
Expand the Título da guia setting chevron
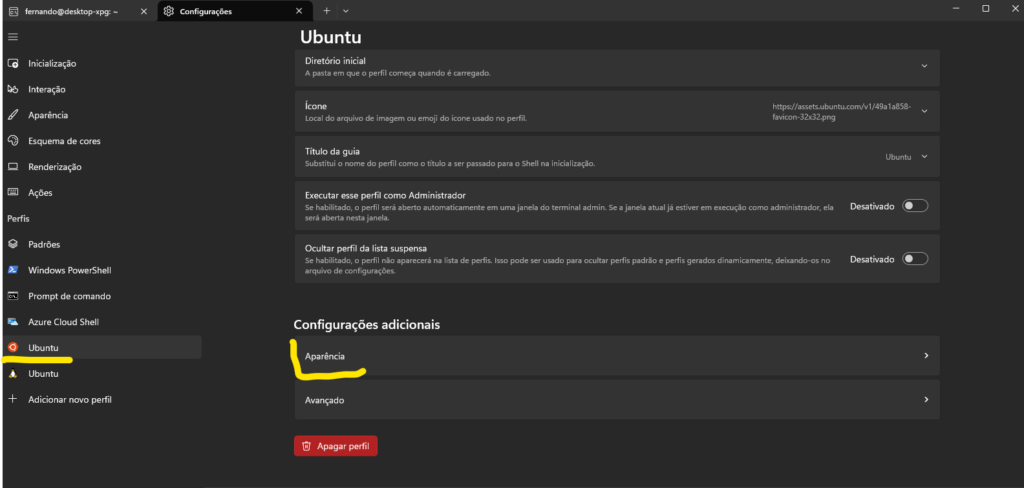924,157
